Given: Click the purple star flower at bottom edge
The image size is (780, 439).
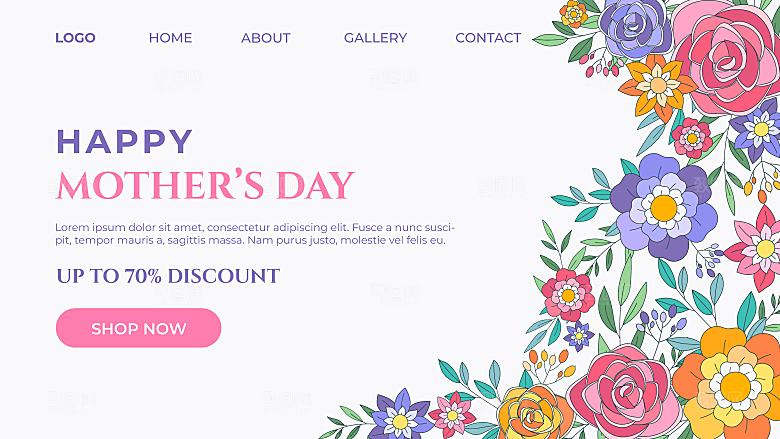Looking at the screenshot, I should click(x=400, y=418).
